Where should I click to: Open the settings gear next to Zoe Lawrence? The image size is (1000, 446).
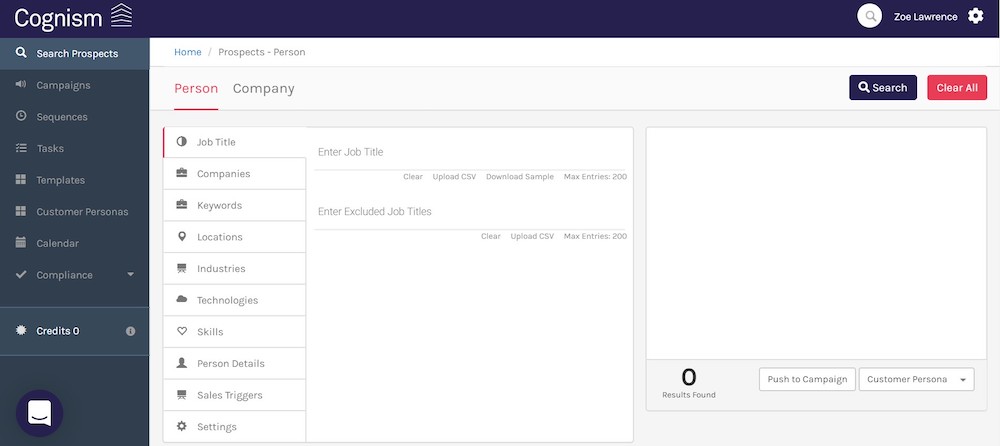pos(976,17)
